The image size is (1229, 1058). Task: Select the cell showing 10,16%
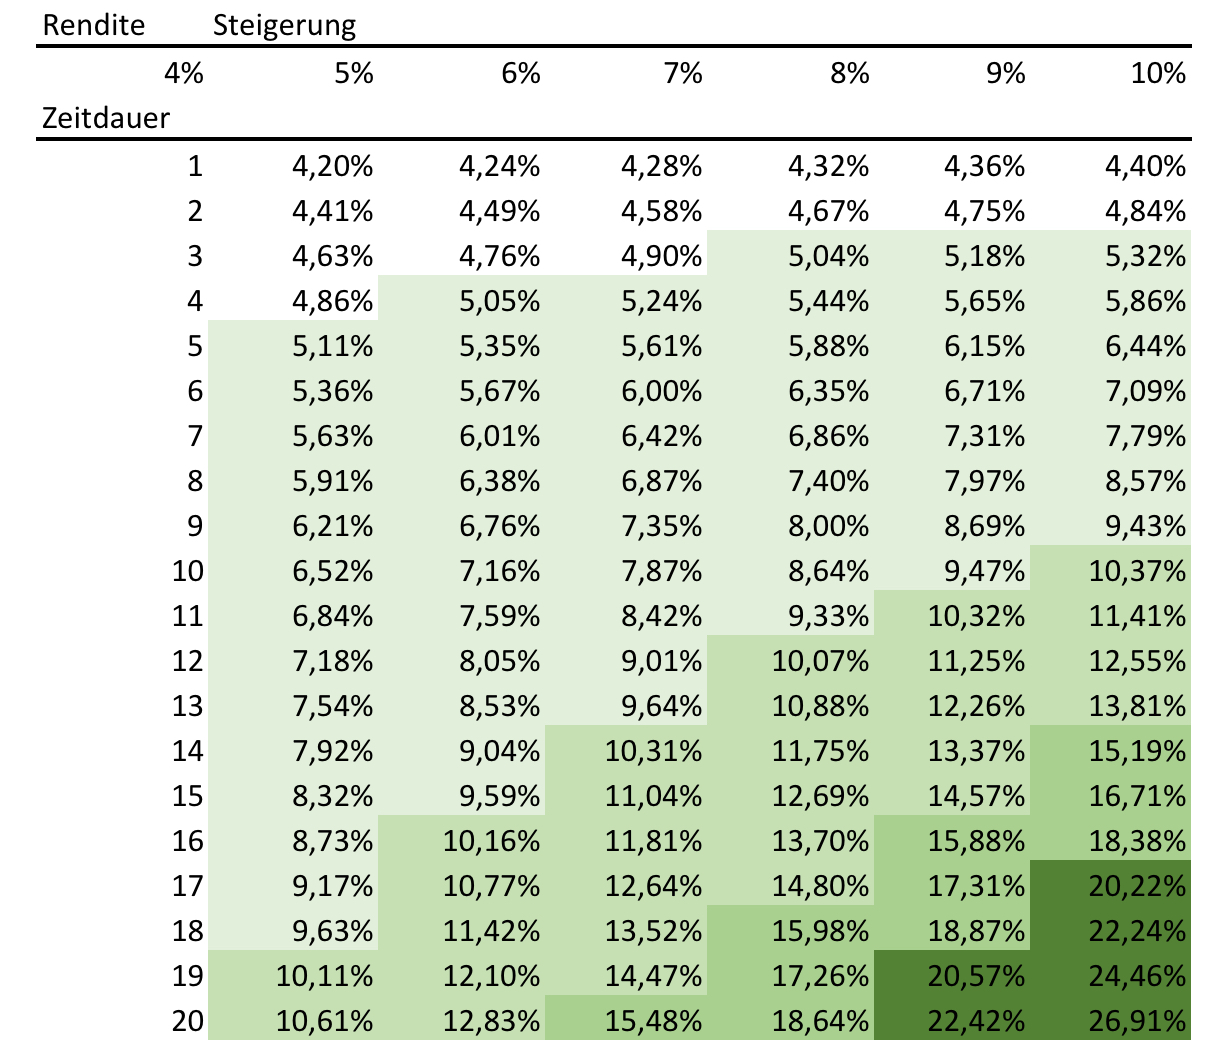(491, 841)
